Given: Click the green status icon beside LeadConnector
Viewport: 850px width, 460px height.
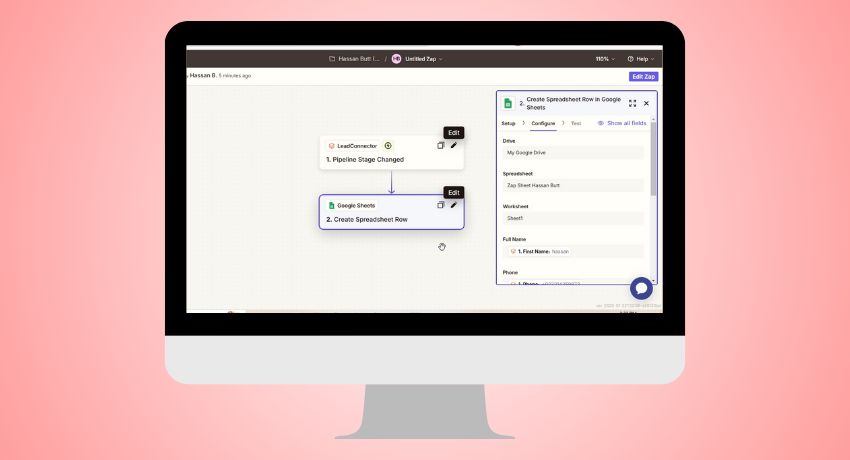Looking at the screenshot, I should click(388, 146).
